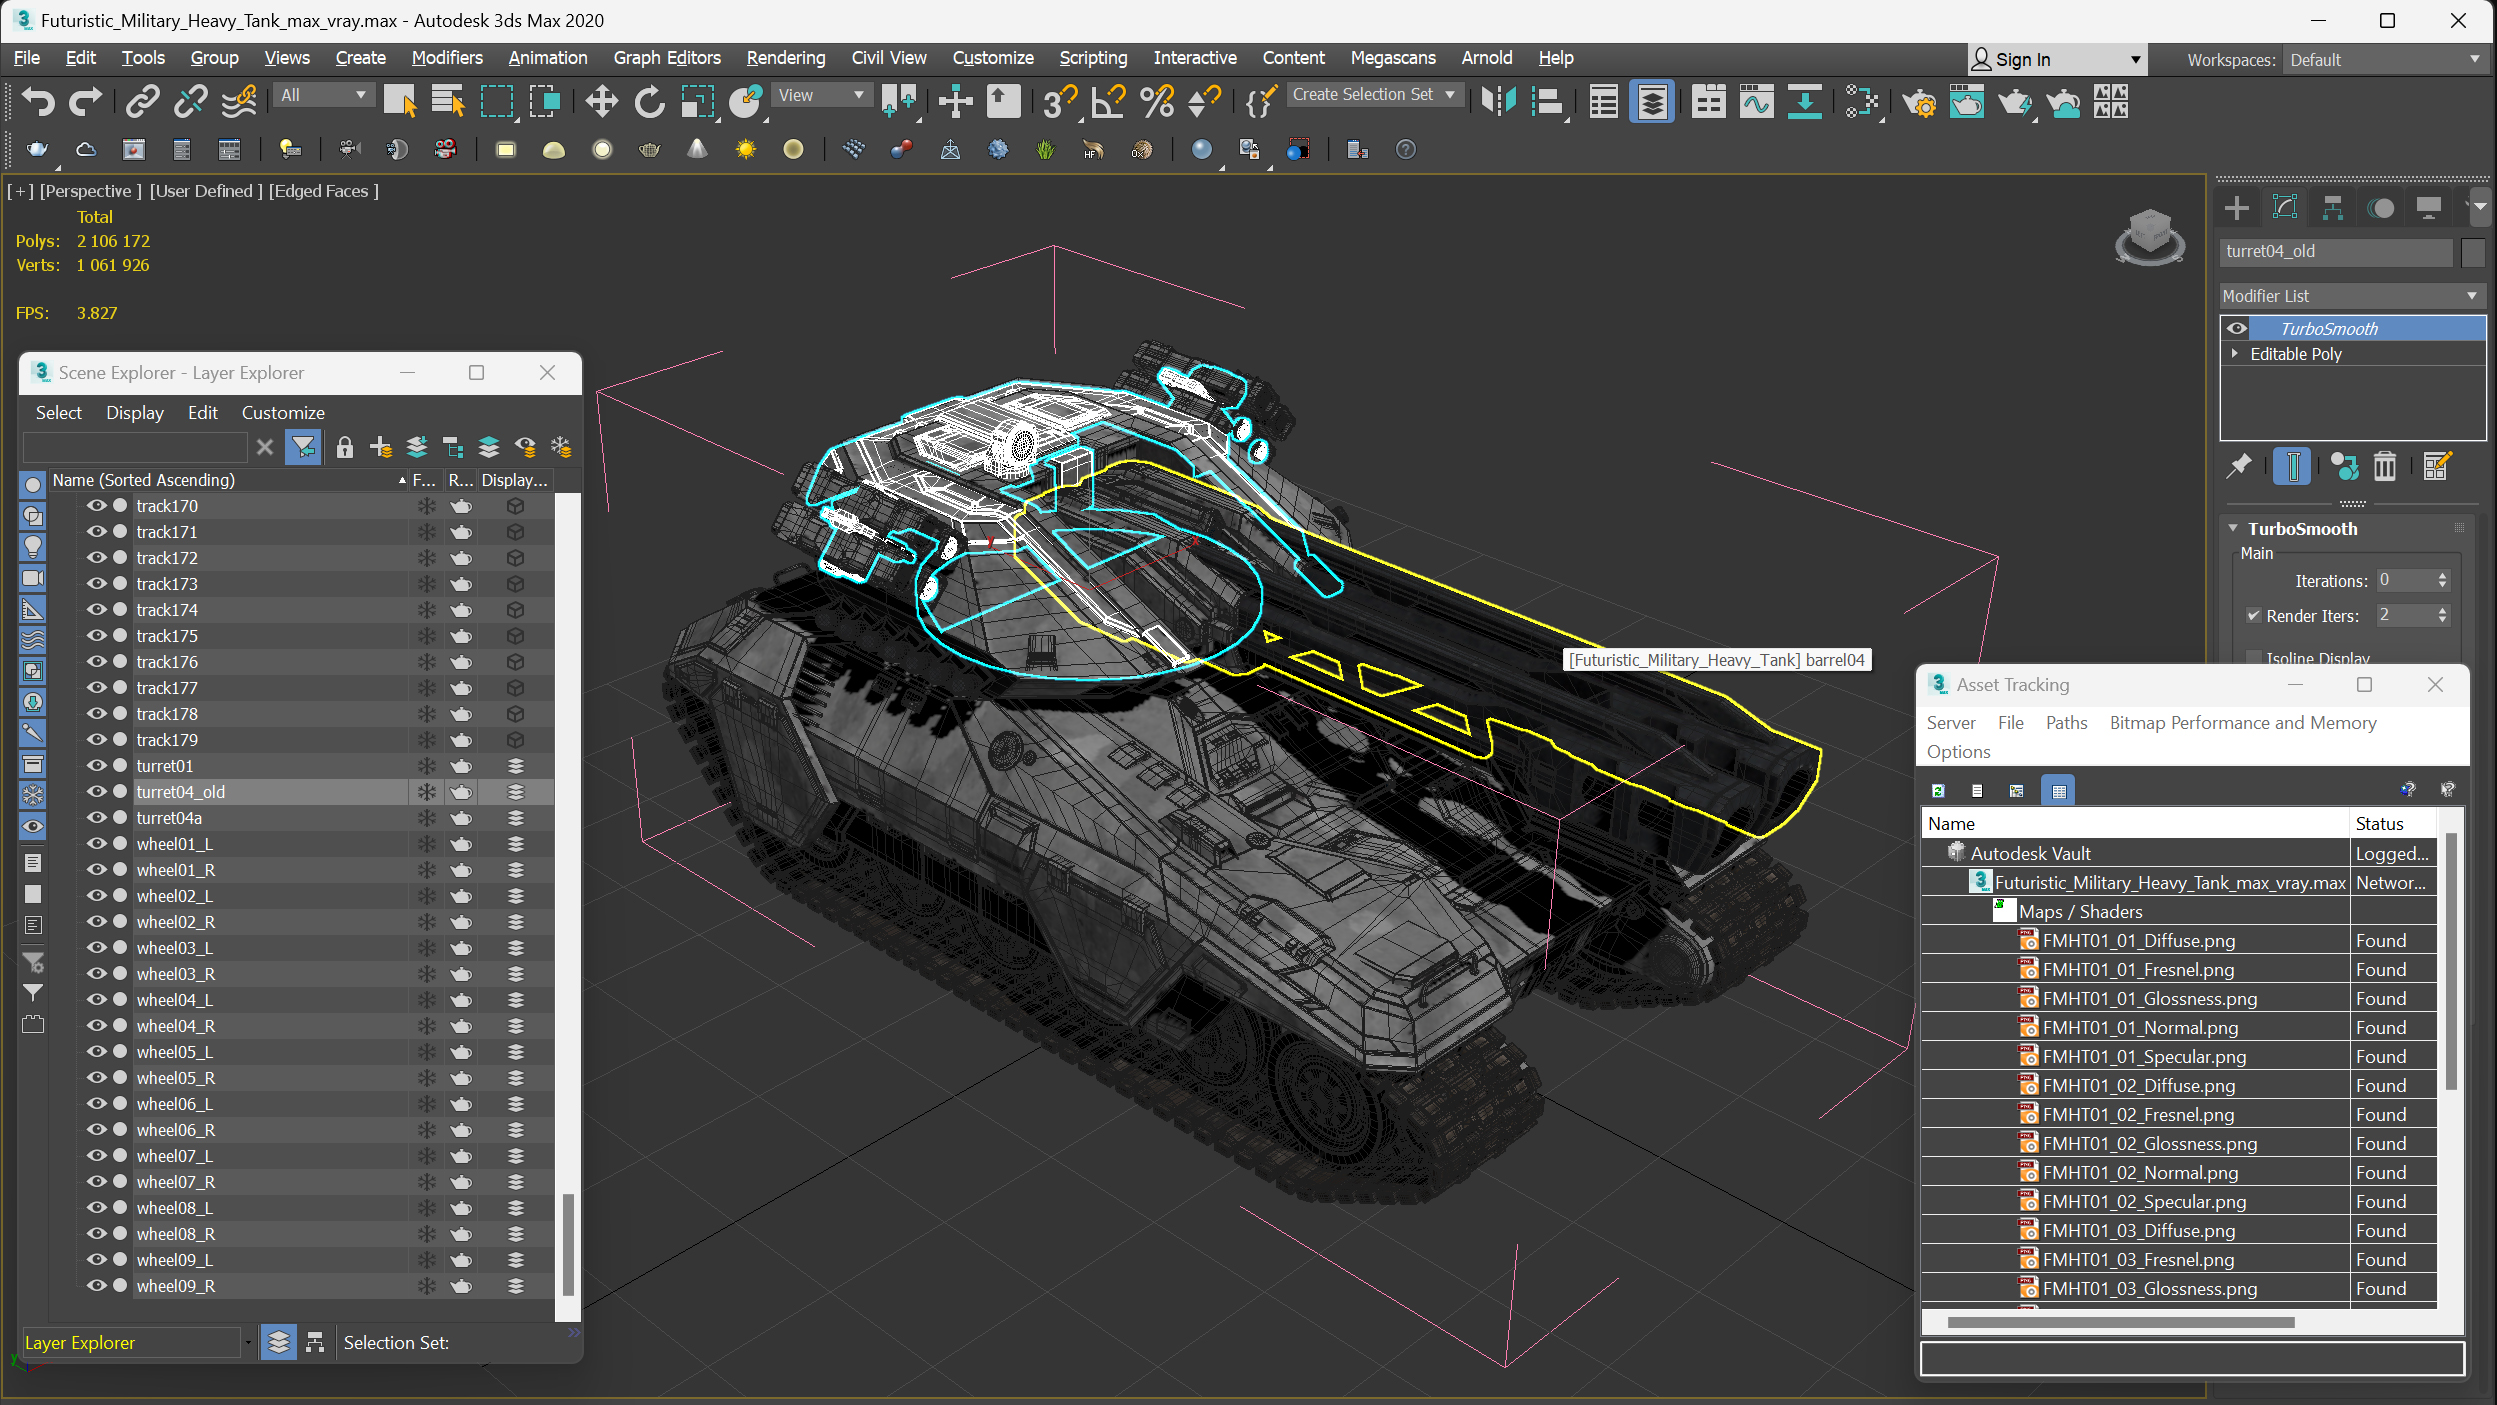Click Status column header in Asset Tracking

[2392, 824]
